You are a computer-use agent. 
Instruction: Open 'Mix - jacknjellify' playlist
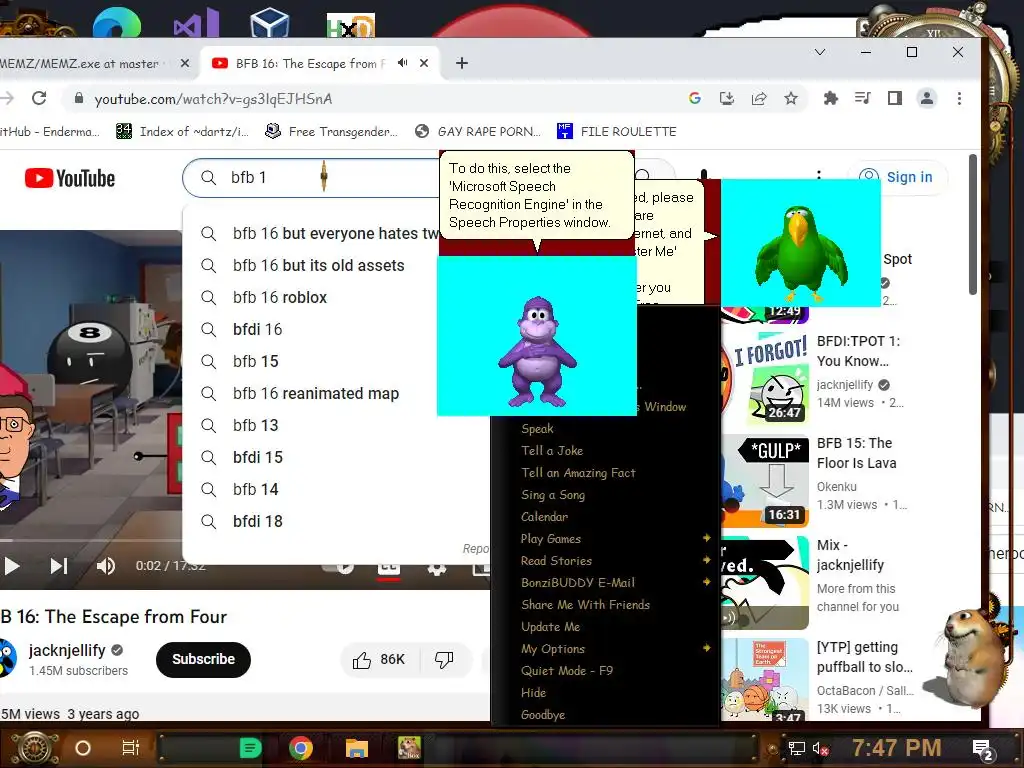pyautogui.click(x=850, y=555)
